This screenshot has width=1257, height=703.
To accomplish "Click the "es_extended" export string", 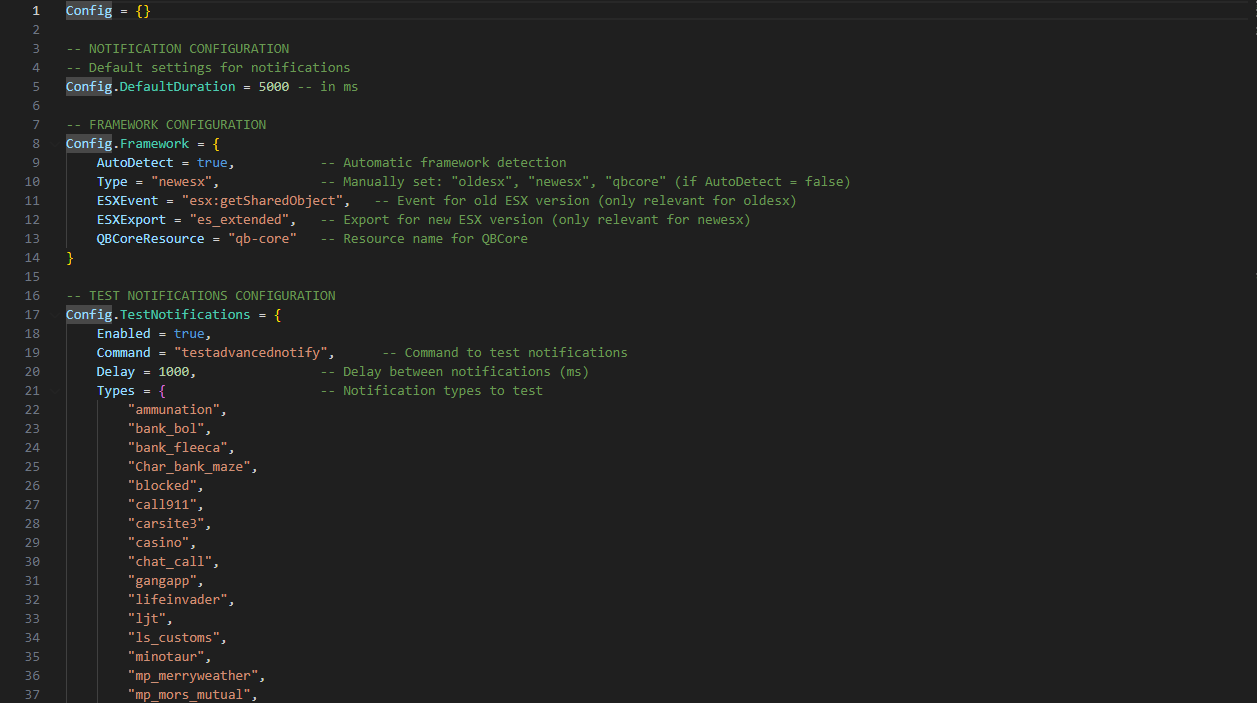I will pos(243,220).
